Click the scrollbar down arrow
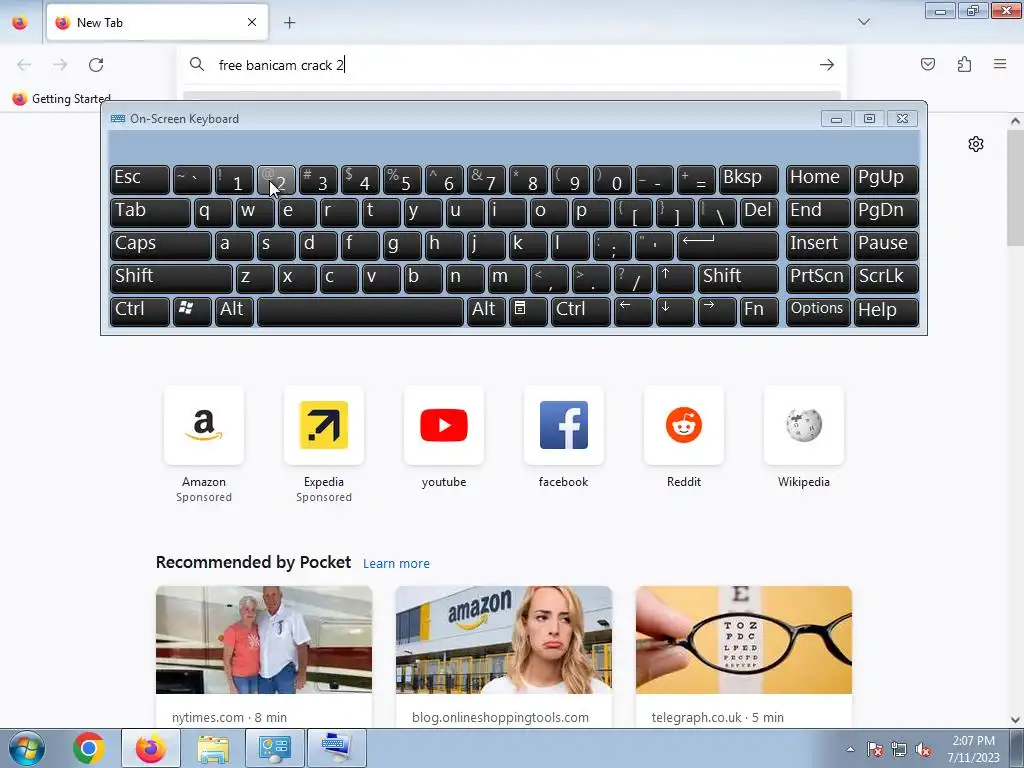Viewport: 1024px width, 768px height. 1015,720
